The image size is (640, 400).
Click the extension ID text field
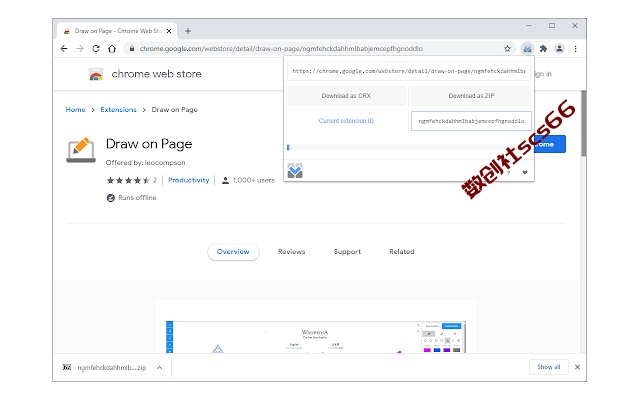coord(471,121)
